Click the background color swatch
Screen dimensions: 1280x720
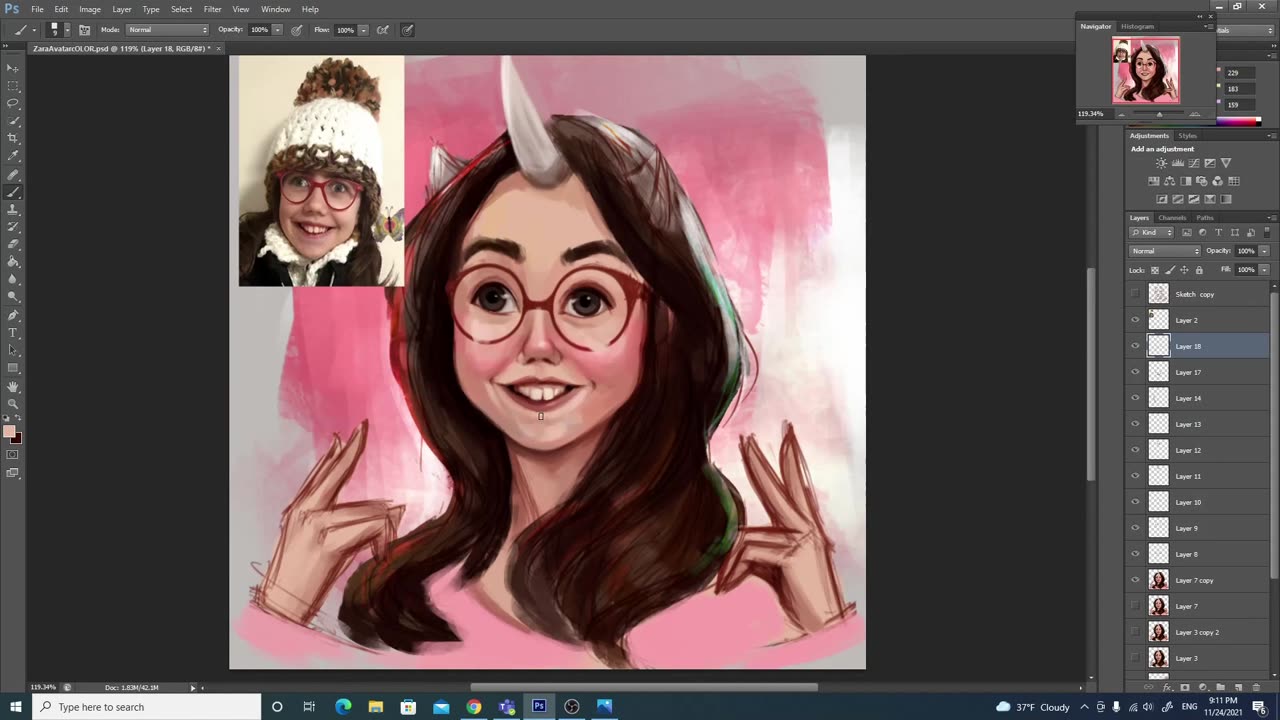(17, 439)
